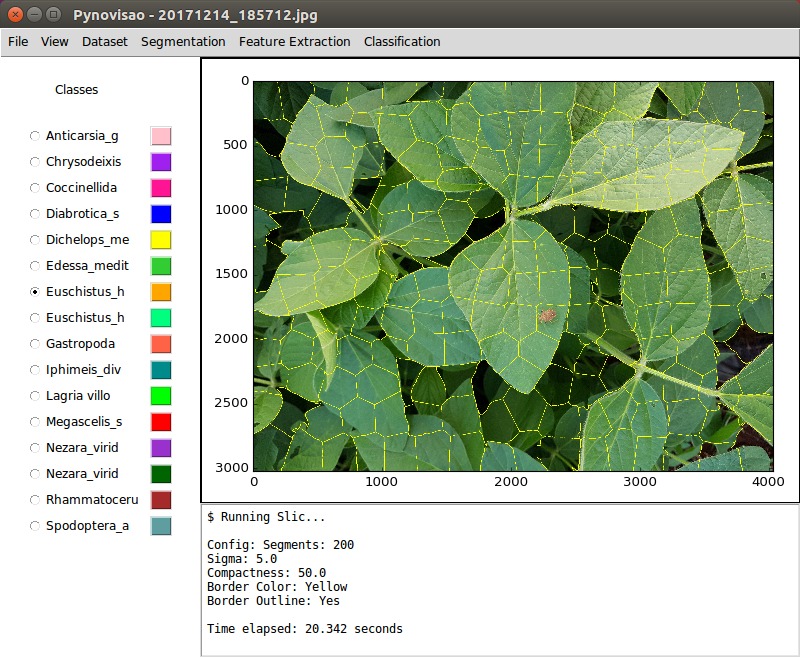Screen dimensions: 800x657
Task: Open the Feature Extraction menu
Action: point(294,42)
